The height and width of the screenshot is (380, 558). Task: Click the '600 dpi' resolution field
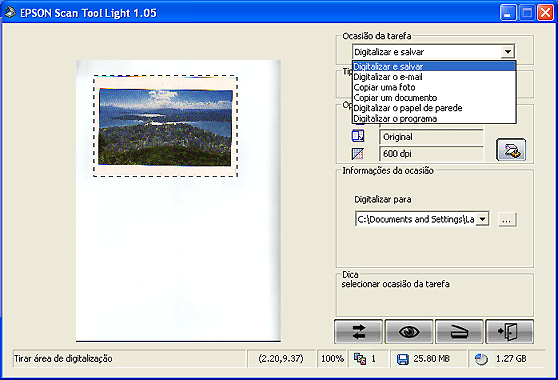tap(431, 154)
